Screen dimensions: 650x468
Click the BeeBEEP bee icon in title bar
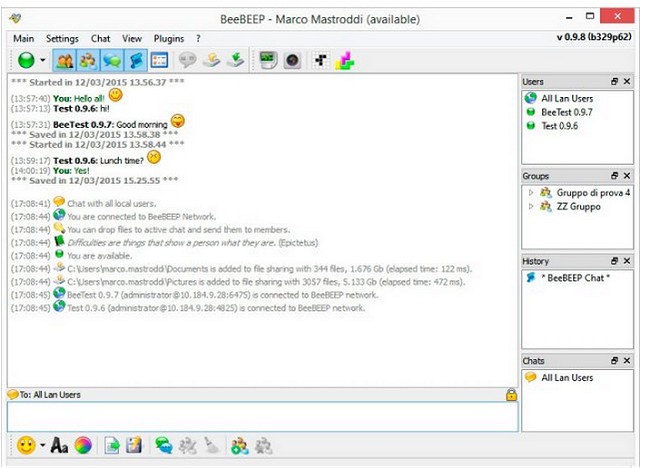[x=15, y=18]
